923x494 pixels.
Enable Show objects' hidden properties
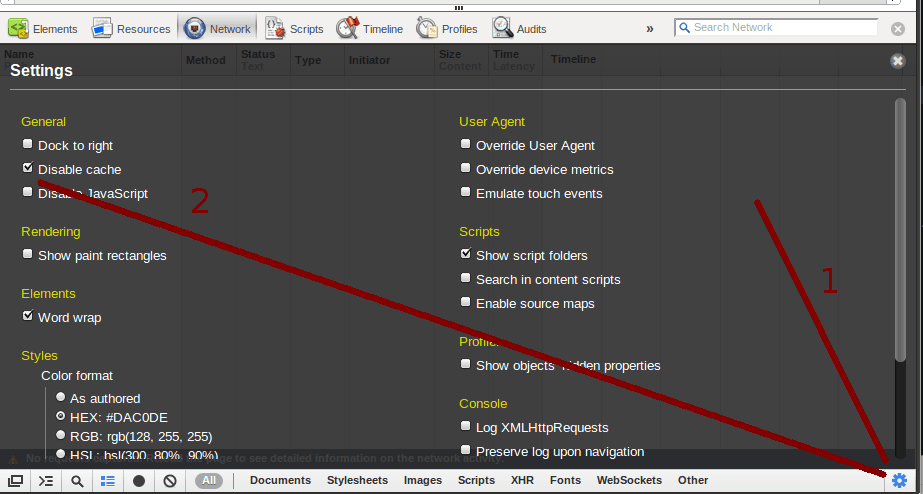point(466,363)
